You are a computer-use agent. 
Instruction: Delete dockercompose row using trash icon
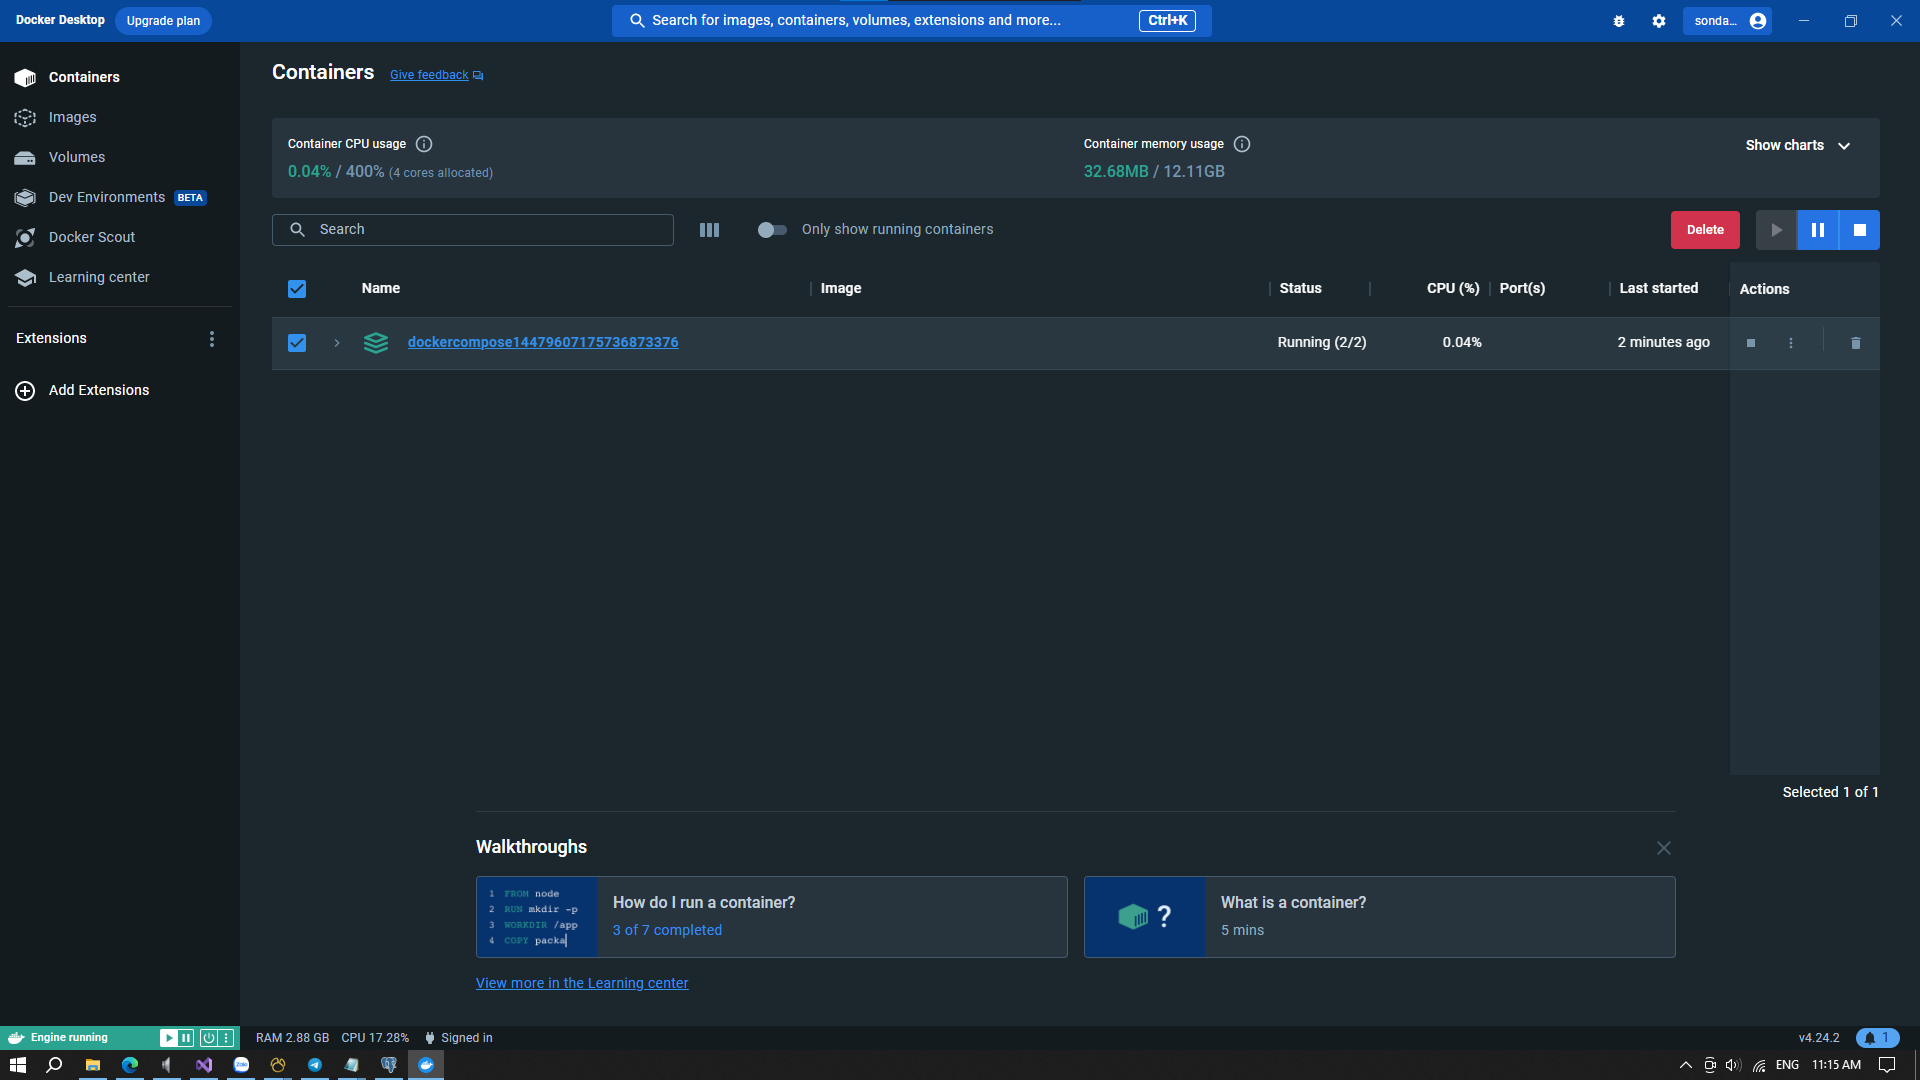[x=1856, y=343]
